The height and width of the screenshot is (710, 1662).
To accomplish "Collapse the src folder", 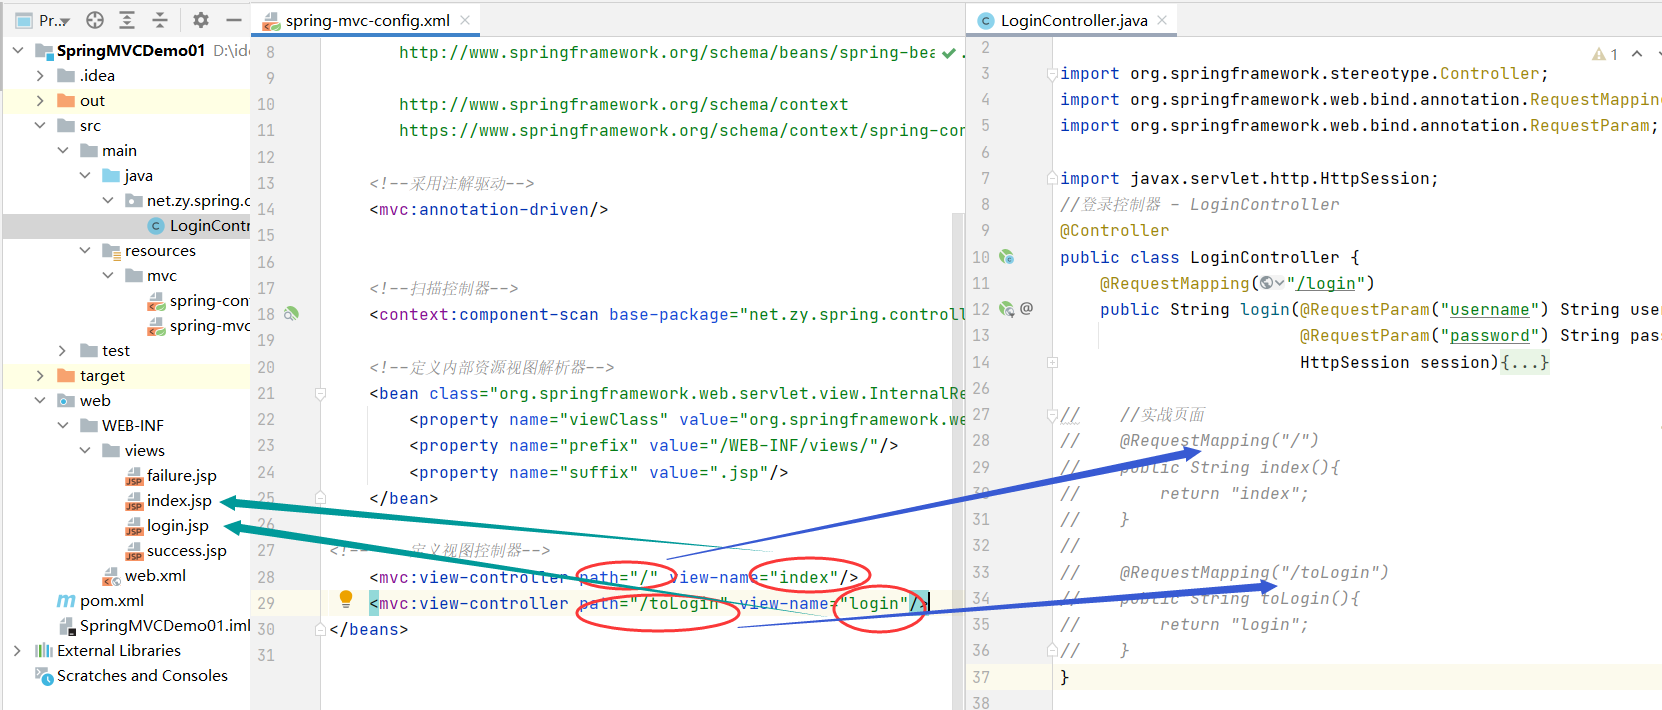I will [40, 125].
